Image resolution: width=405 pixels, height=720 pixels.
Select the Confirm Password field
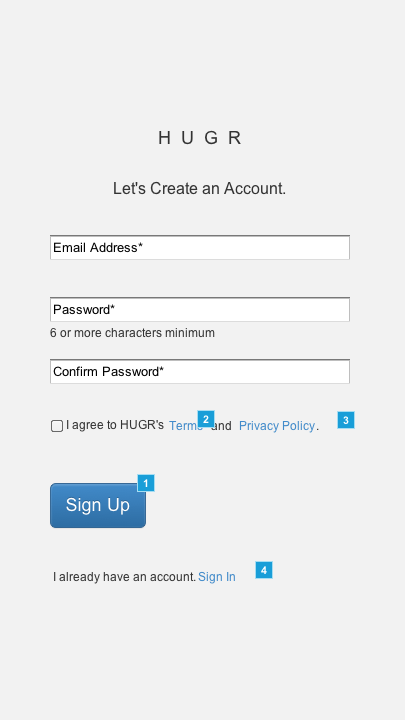click(200, 371)
